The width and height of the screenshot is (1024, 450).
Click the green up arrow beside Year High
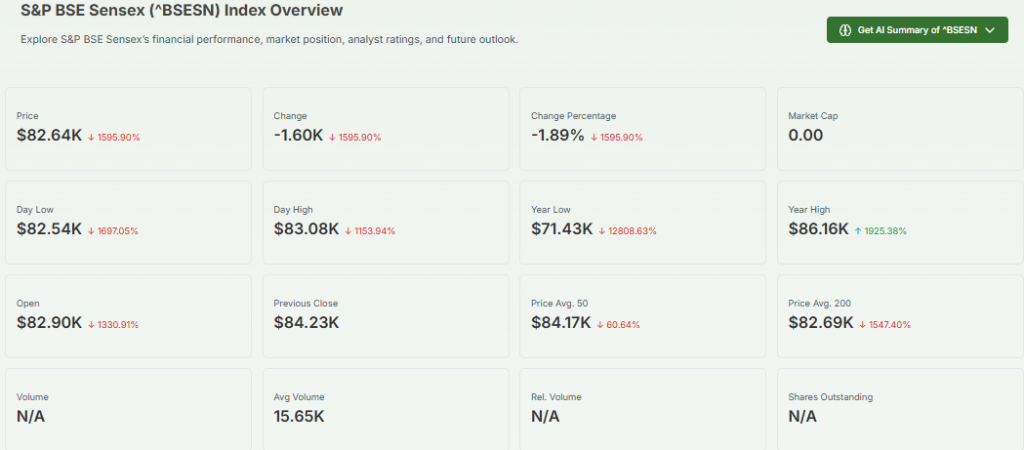[x=858, y=230]
